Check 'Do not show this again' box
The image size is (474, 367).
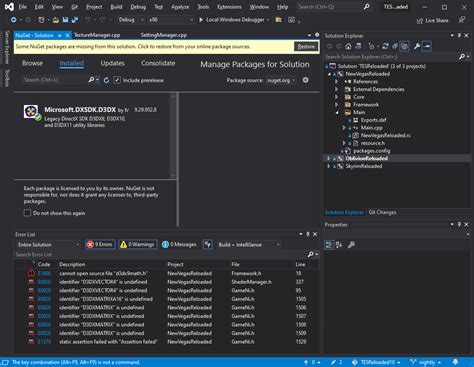click(x=27, y=213)
